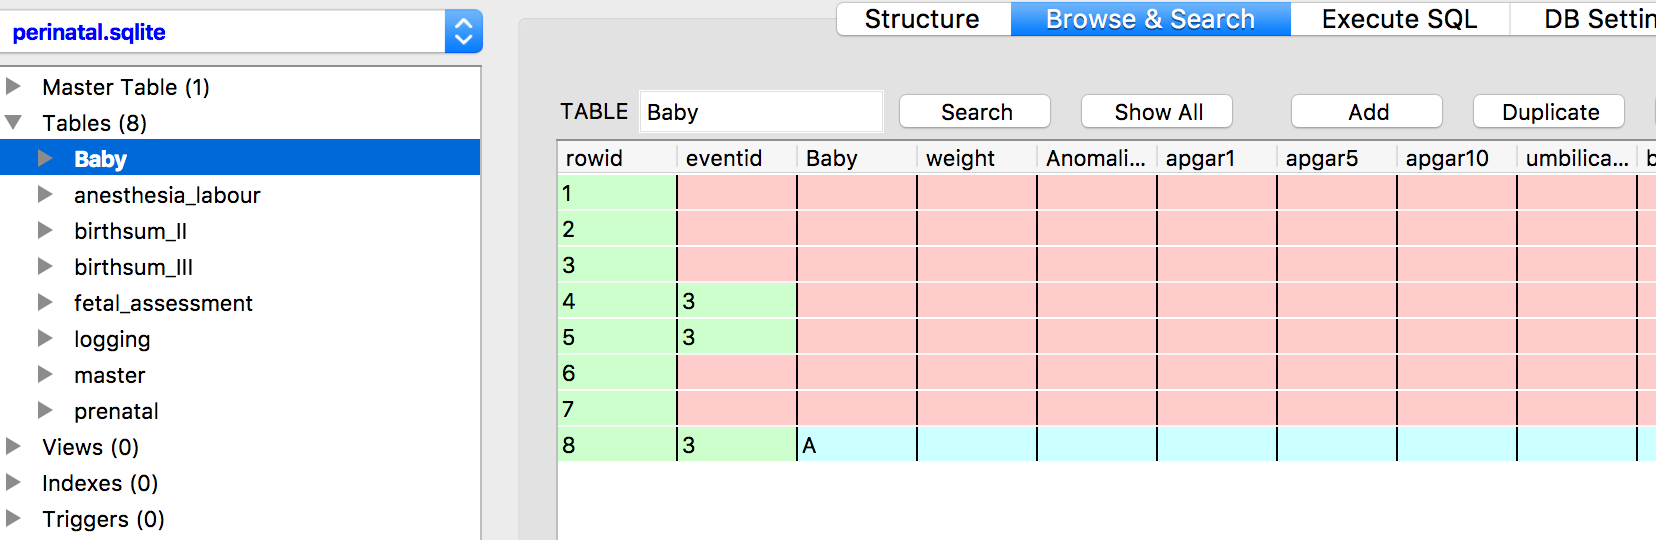The height and width of the screenshot is (540, 1656).
Task: Open the perinatal.sqlite database dropdown
Action: [463, 32]
